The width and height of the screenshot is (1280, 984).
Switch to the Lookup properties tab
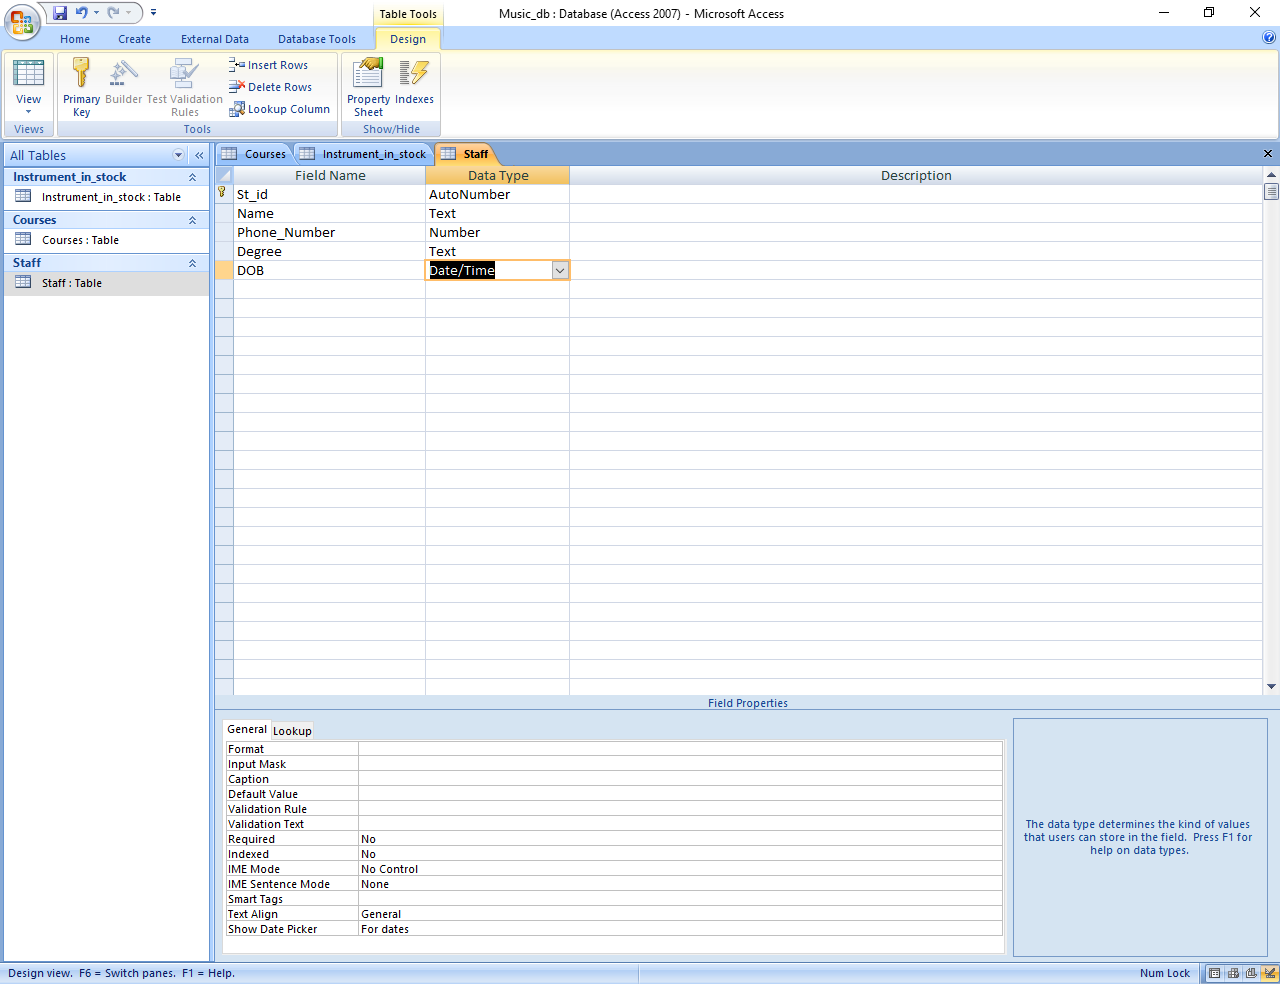coord(292,731)
